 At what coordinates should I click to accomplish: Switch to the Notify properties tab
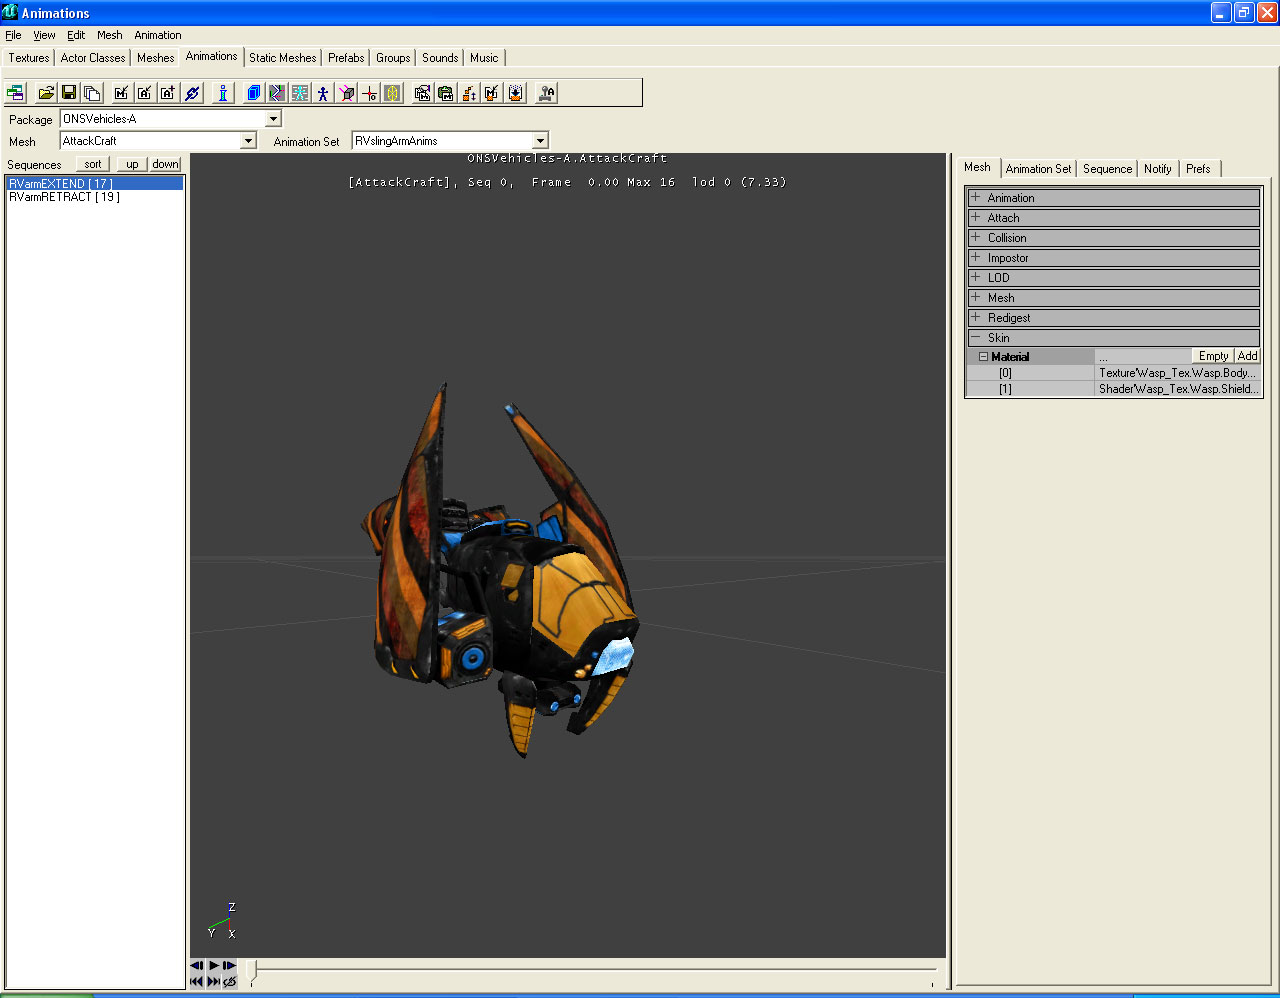coord(1158,169)
